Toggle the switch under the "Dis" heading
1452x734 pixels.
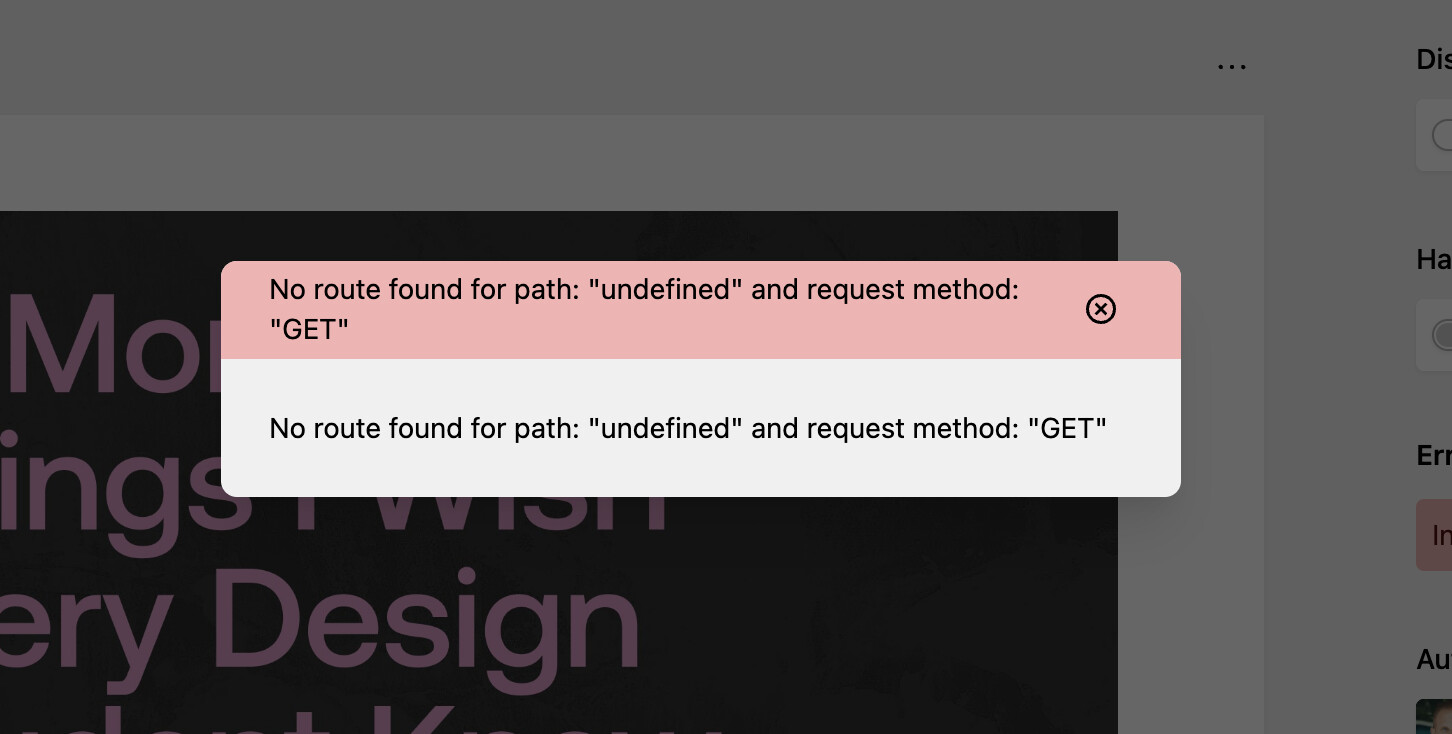click(1442, 135)
